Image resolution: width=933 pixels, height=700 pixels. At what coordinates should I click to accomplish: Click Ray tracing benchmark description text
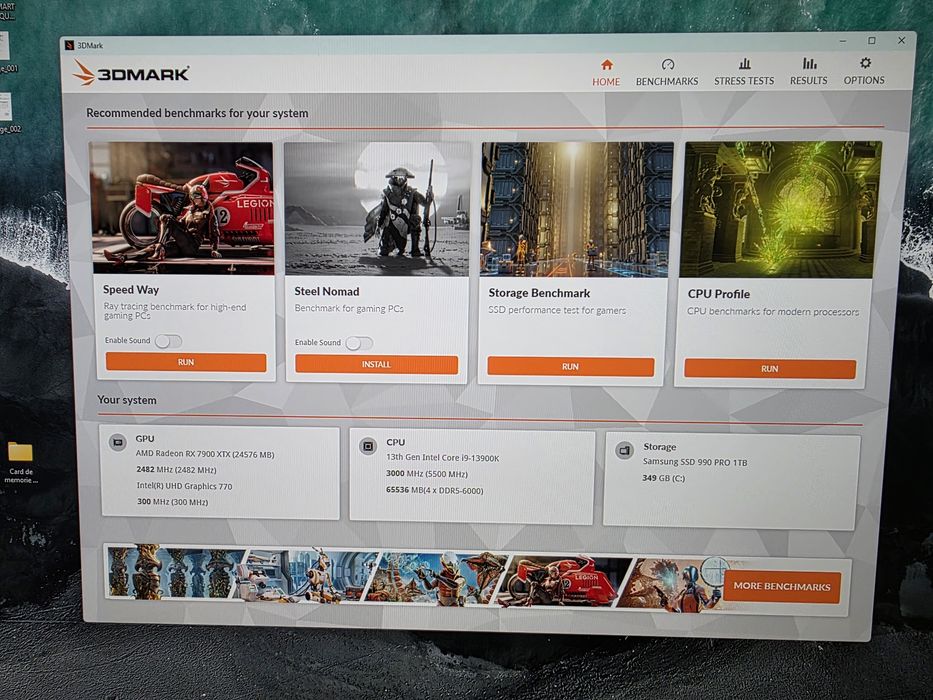click(174, 311)
